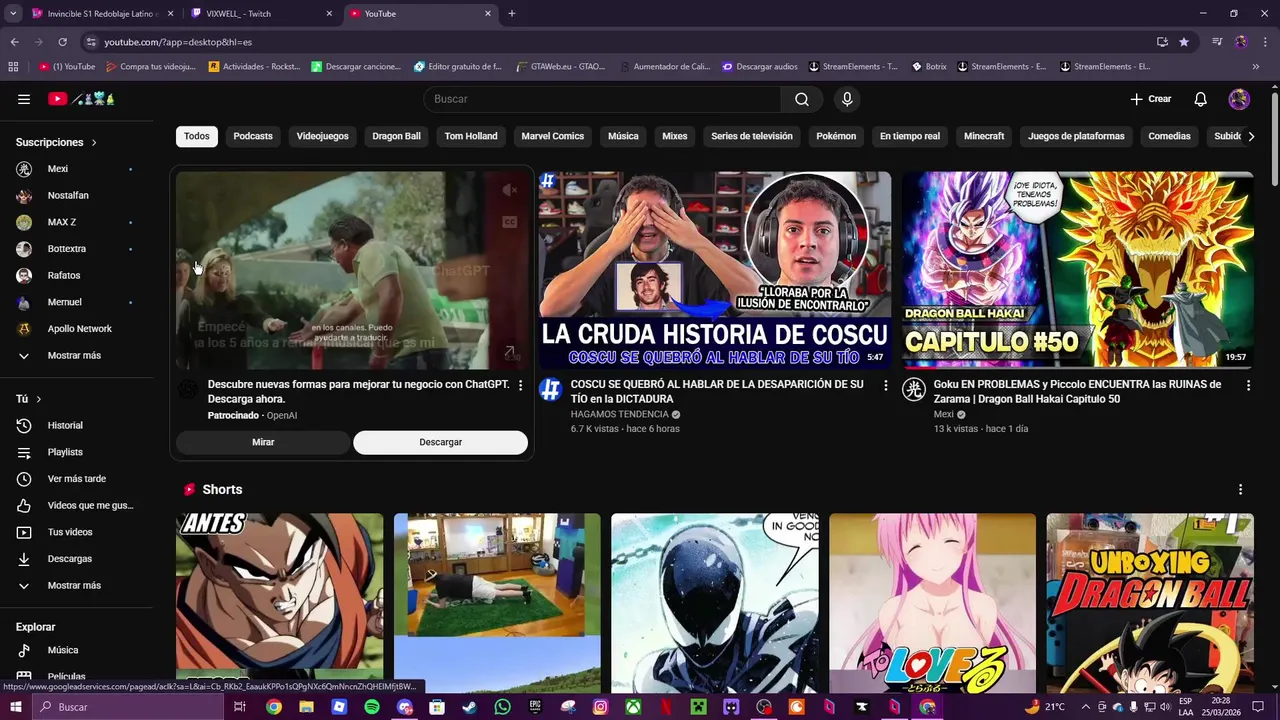Show hidden system tray icons
Screen dimensions: 1280x720
[1086, 707]
